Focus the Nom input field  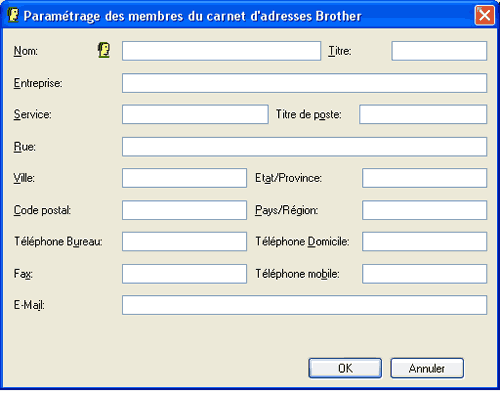click(x=221, y=51)
